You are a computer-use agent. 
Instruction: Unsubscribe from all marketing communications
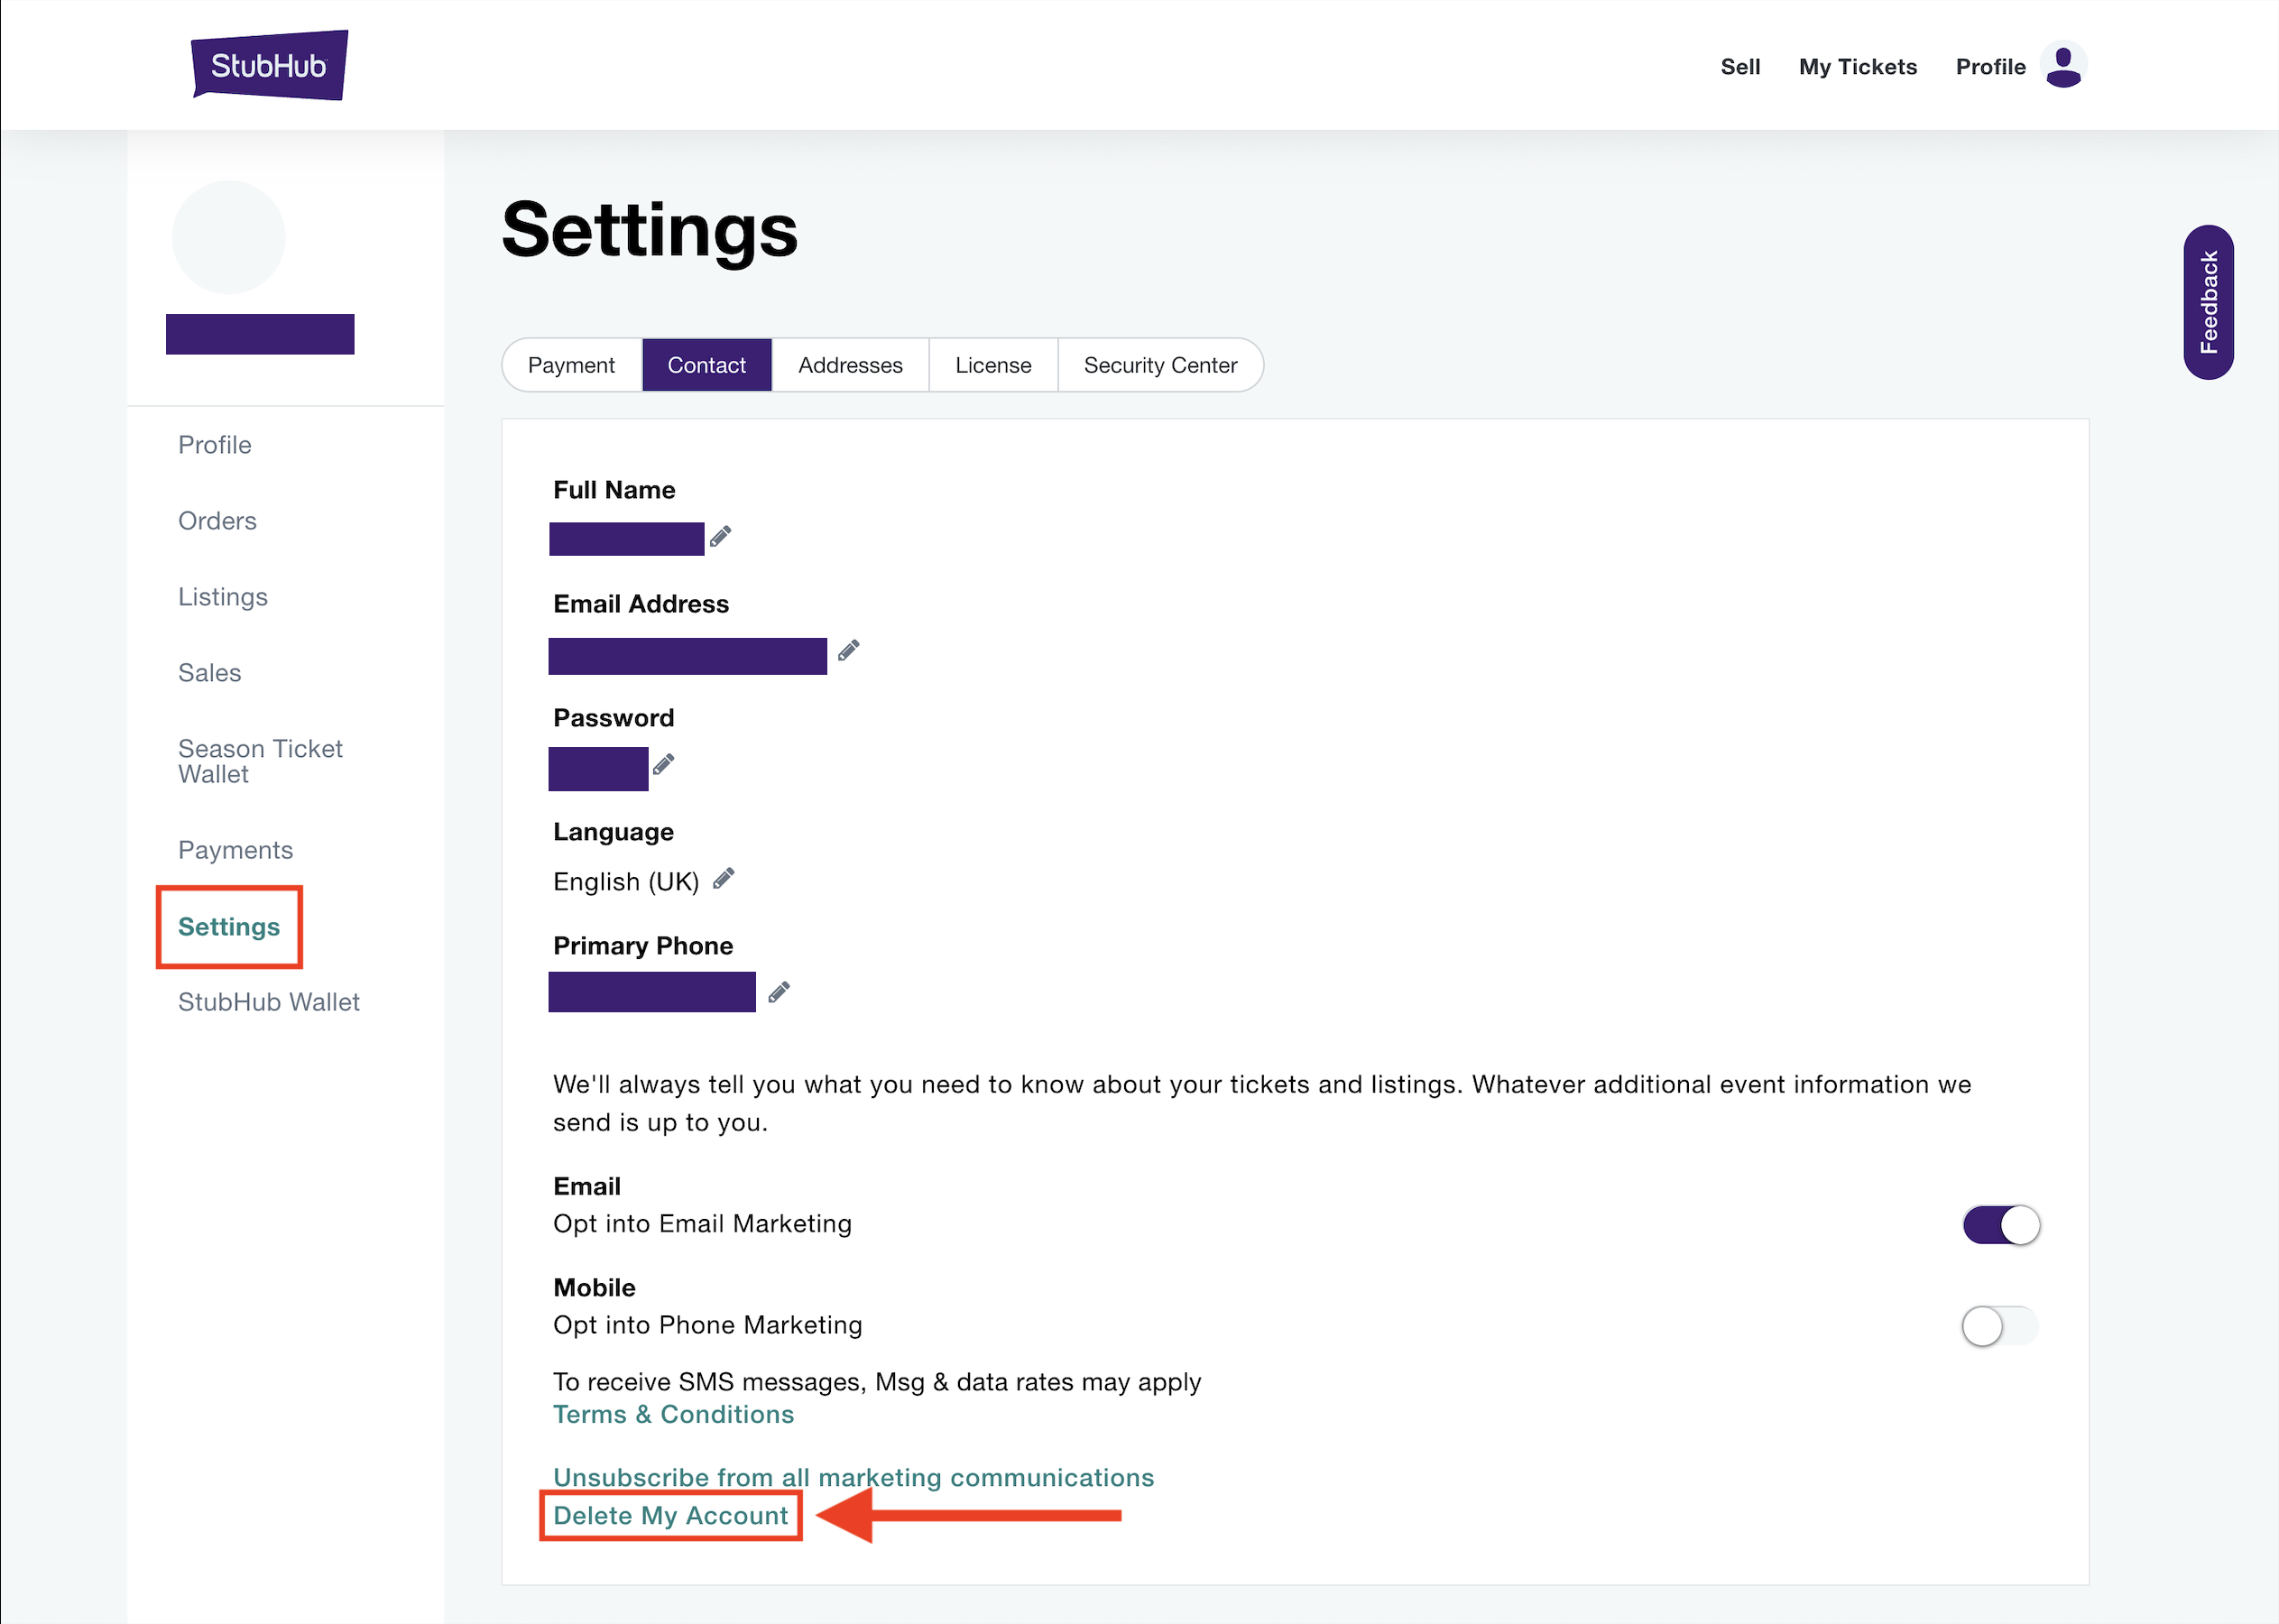click(x=854, y=1477)
